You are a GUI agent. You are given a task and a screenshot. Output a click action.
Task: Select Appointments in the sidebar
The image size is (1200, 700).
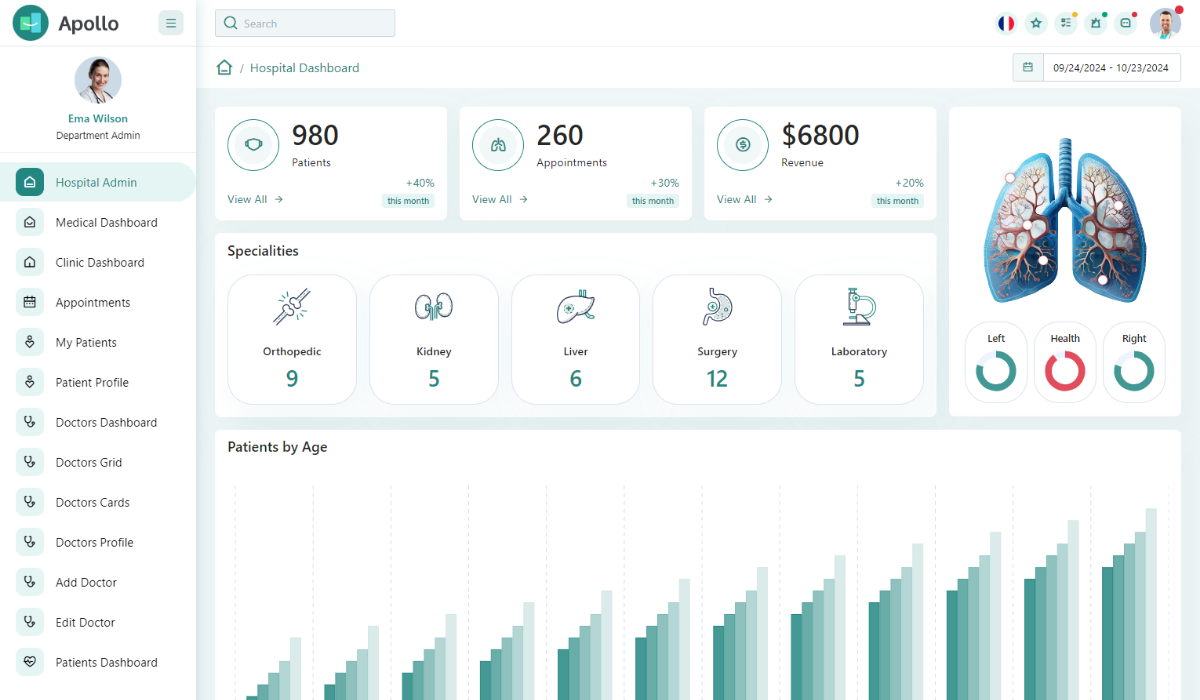click(90, 302)
